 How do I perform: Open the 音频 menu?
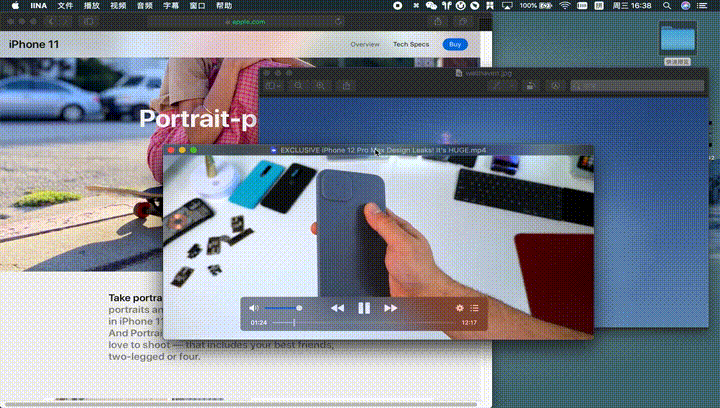pos(145,6)
